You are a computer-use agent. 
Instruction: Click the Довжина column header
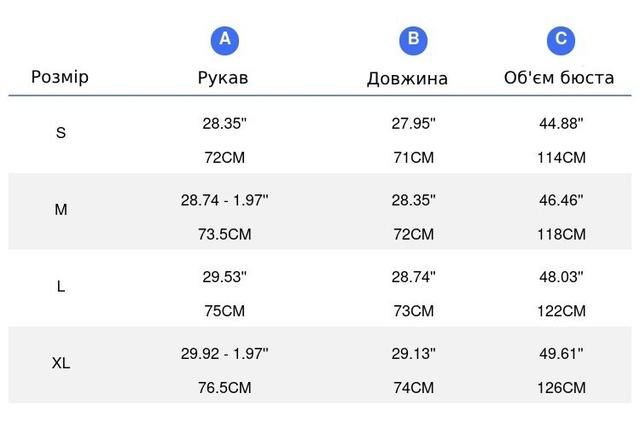point(407,78)
